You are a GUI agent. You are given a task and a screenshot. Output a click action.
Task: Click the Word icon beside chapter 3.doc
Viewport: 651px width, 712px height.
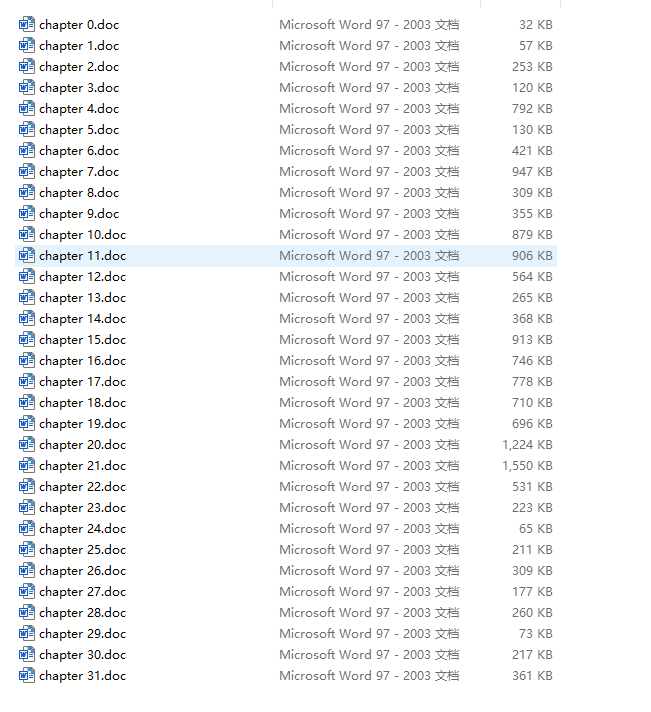[27, 88]
